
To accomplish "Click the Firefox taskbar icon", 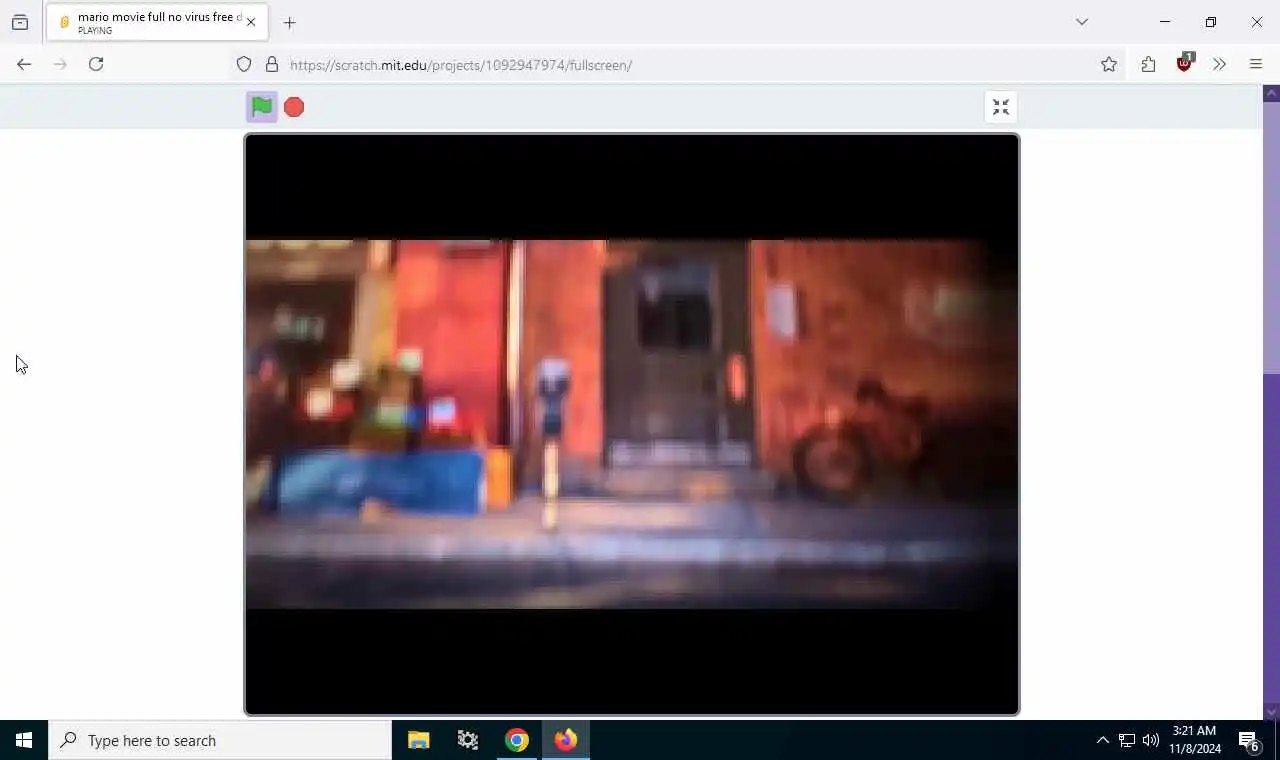I will pos(566,740).
